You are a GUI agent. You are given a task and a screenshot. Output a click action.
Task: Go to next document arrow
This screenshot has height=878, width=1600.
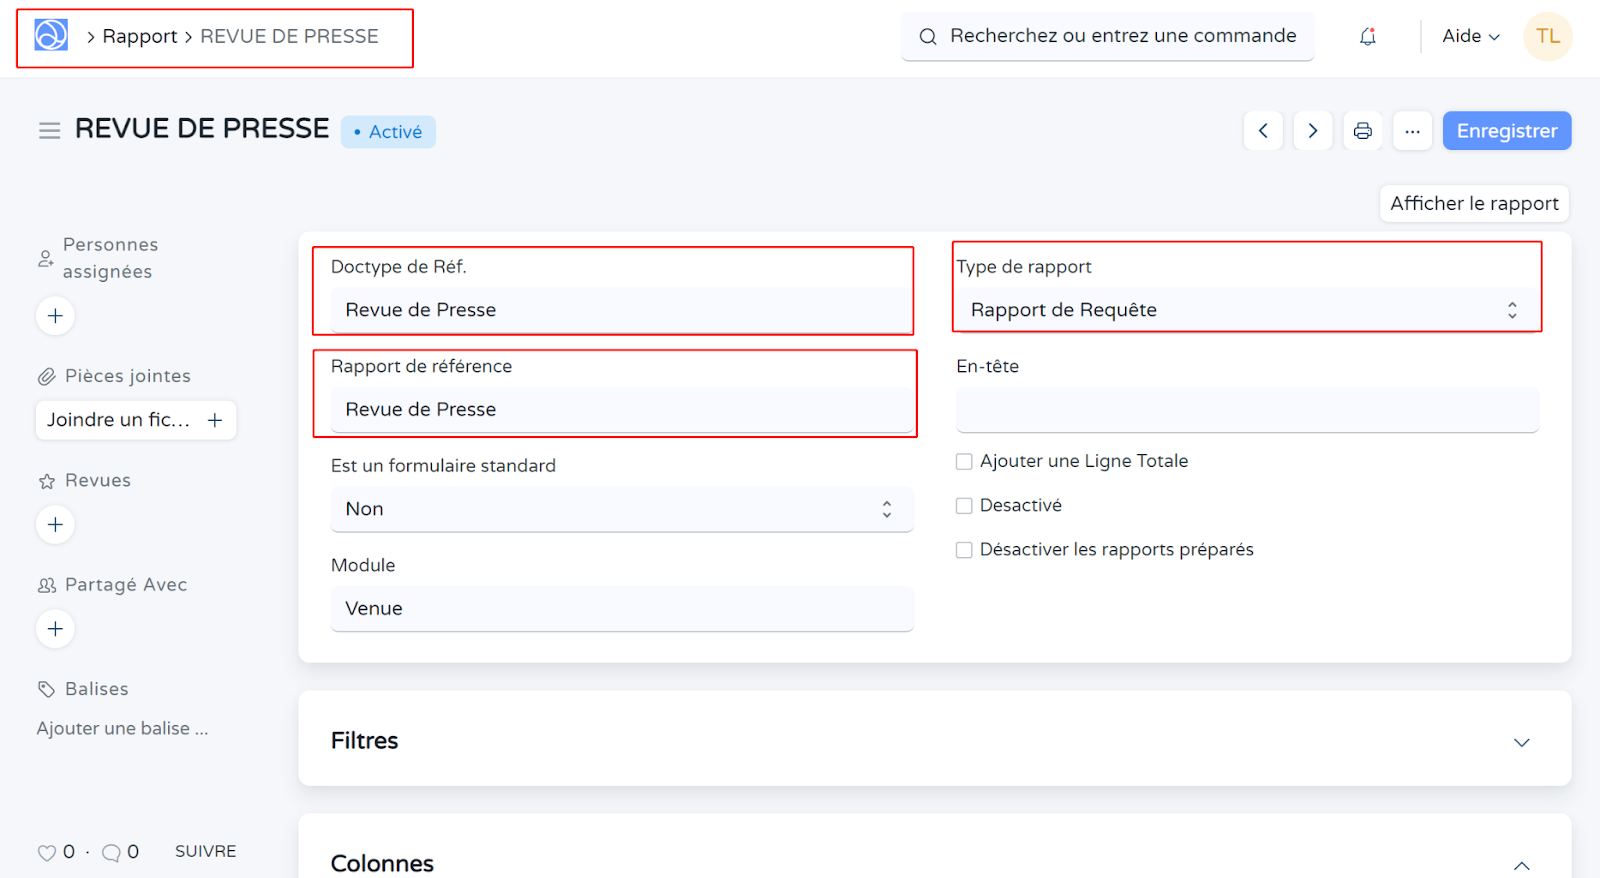coord(1312,131)
